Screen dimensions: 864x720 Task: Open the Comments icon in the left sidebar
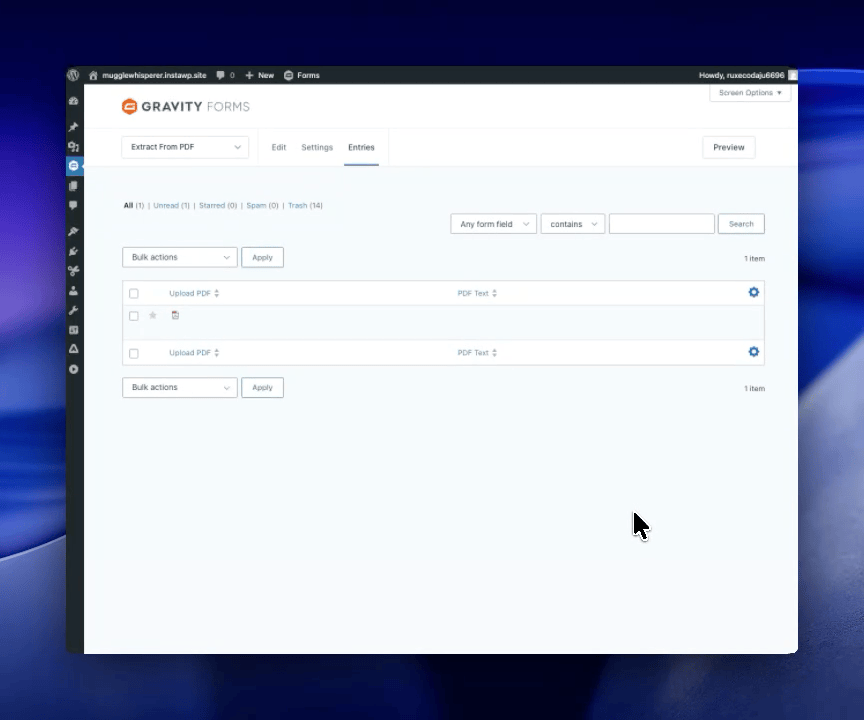tap(73, 205)
